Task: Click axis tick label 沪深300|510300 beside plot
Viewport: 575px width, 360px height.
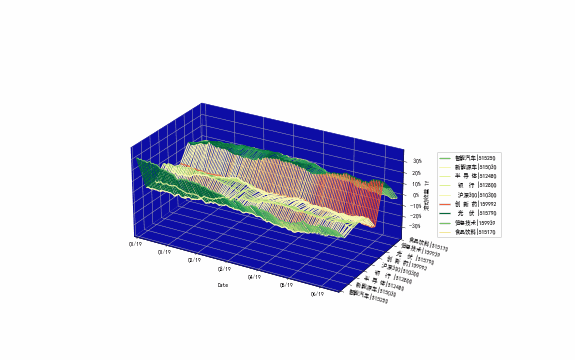Action: click(x=400, y=269)
